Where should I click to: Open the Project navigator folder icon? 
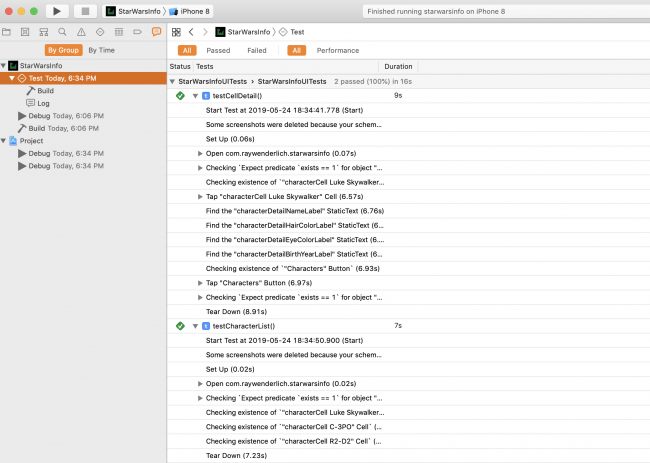click(6, 32)
